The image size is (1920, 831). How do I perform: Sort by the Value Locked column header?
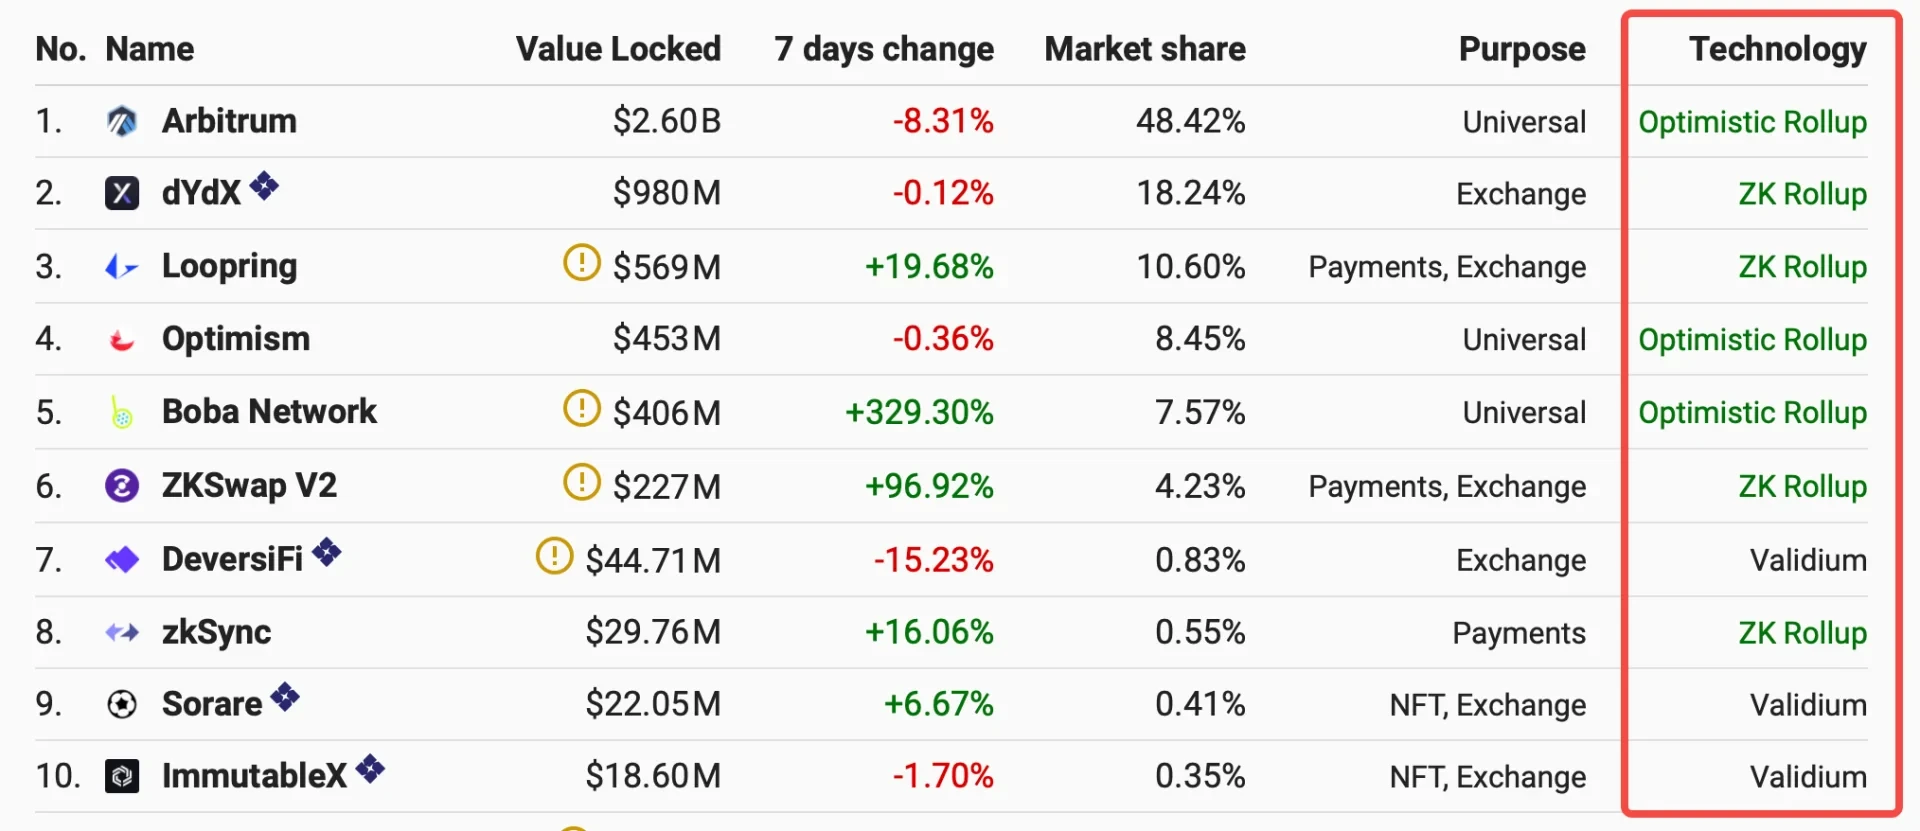pos(618,49)
